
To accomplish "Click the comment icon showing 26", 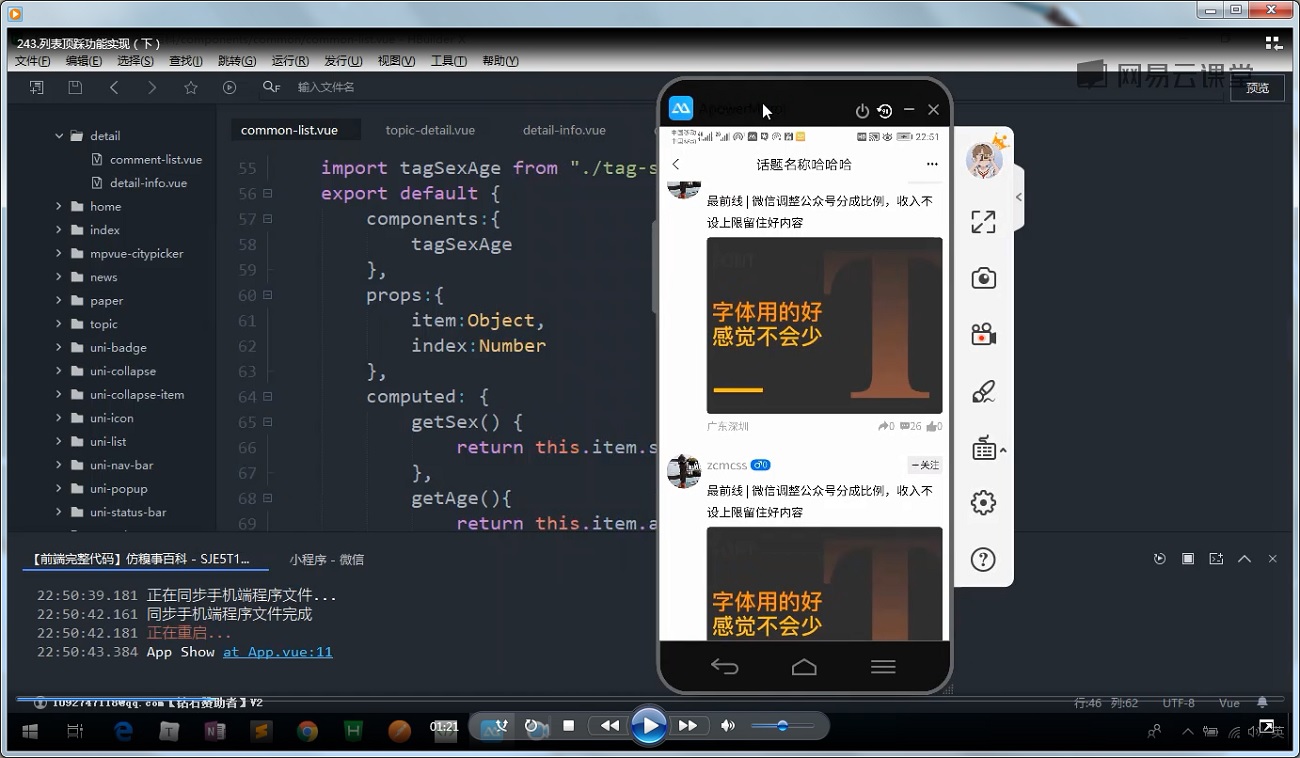I will coord(905,427).
